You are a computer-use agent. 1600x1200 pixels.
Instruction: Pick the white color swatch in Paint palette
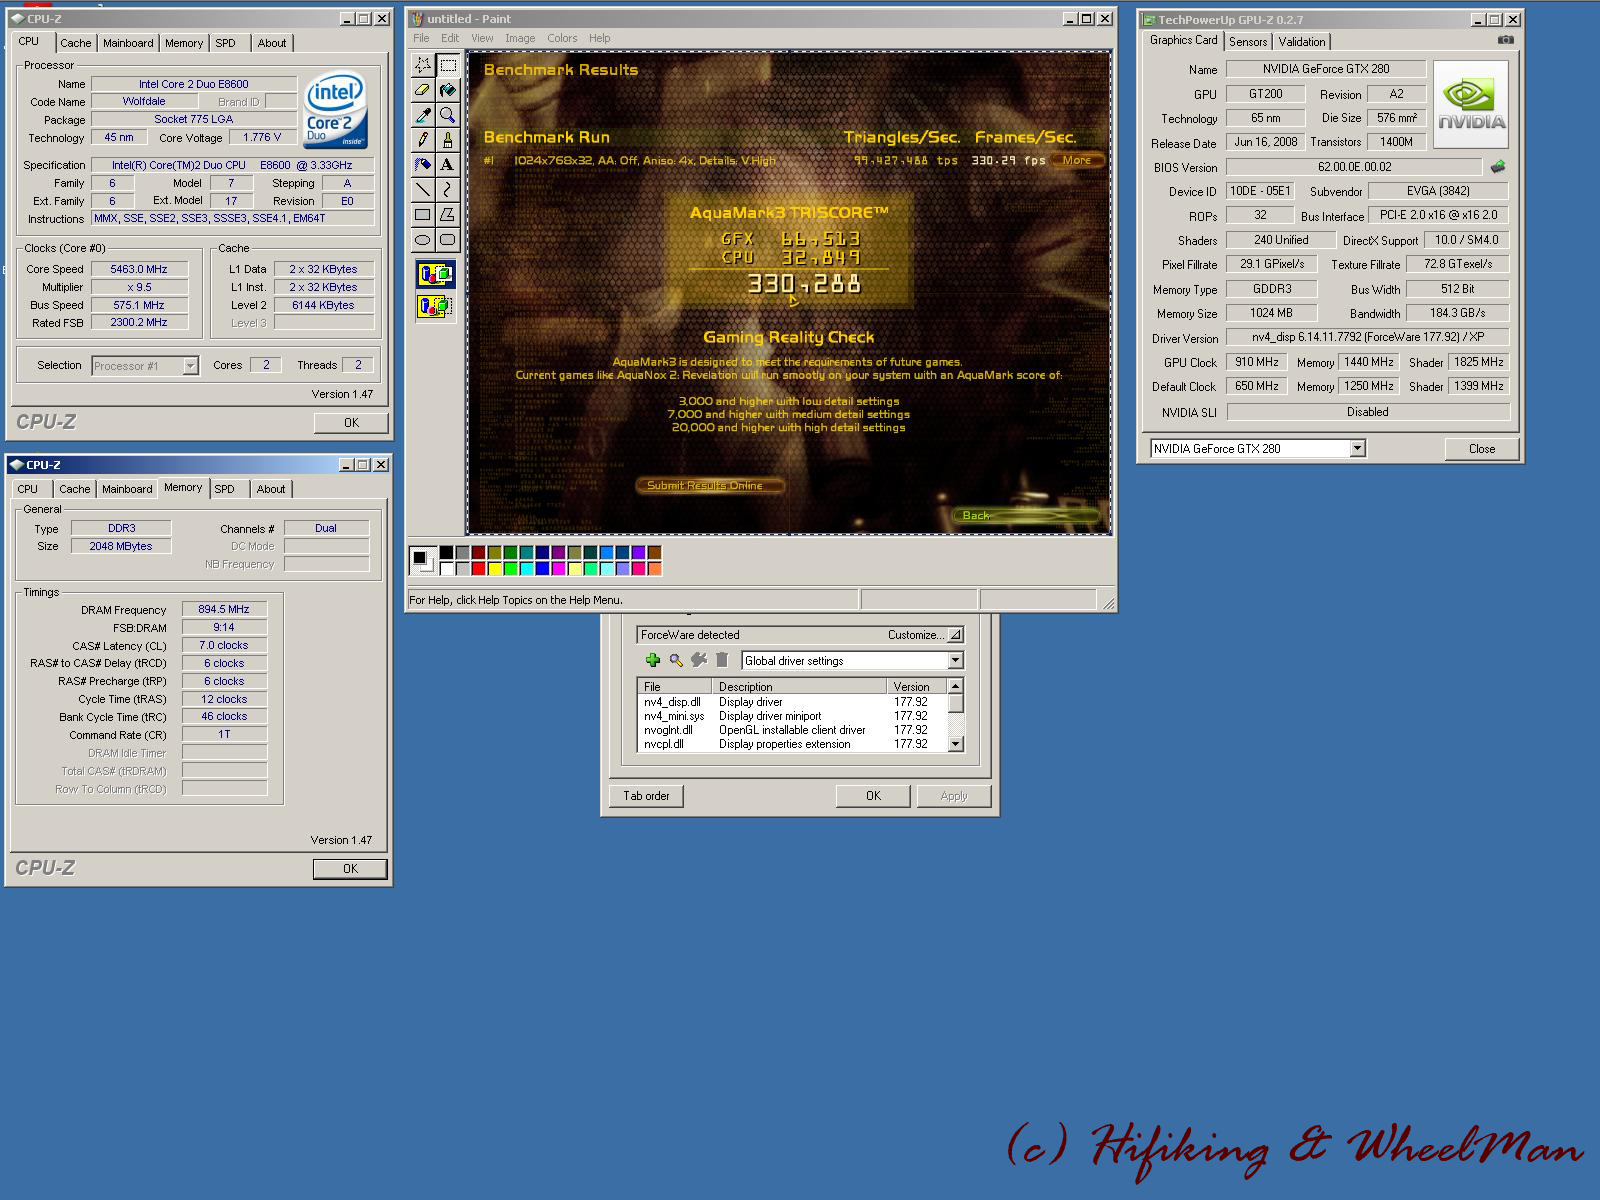[x=447, y=569]
